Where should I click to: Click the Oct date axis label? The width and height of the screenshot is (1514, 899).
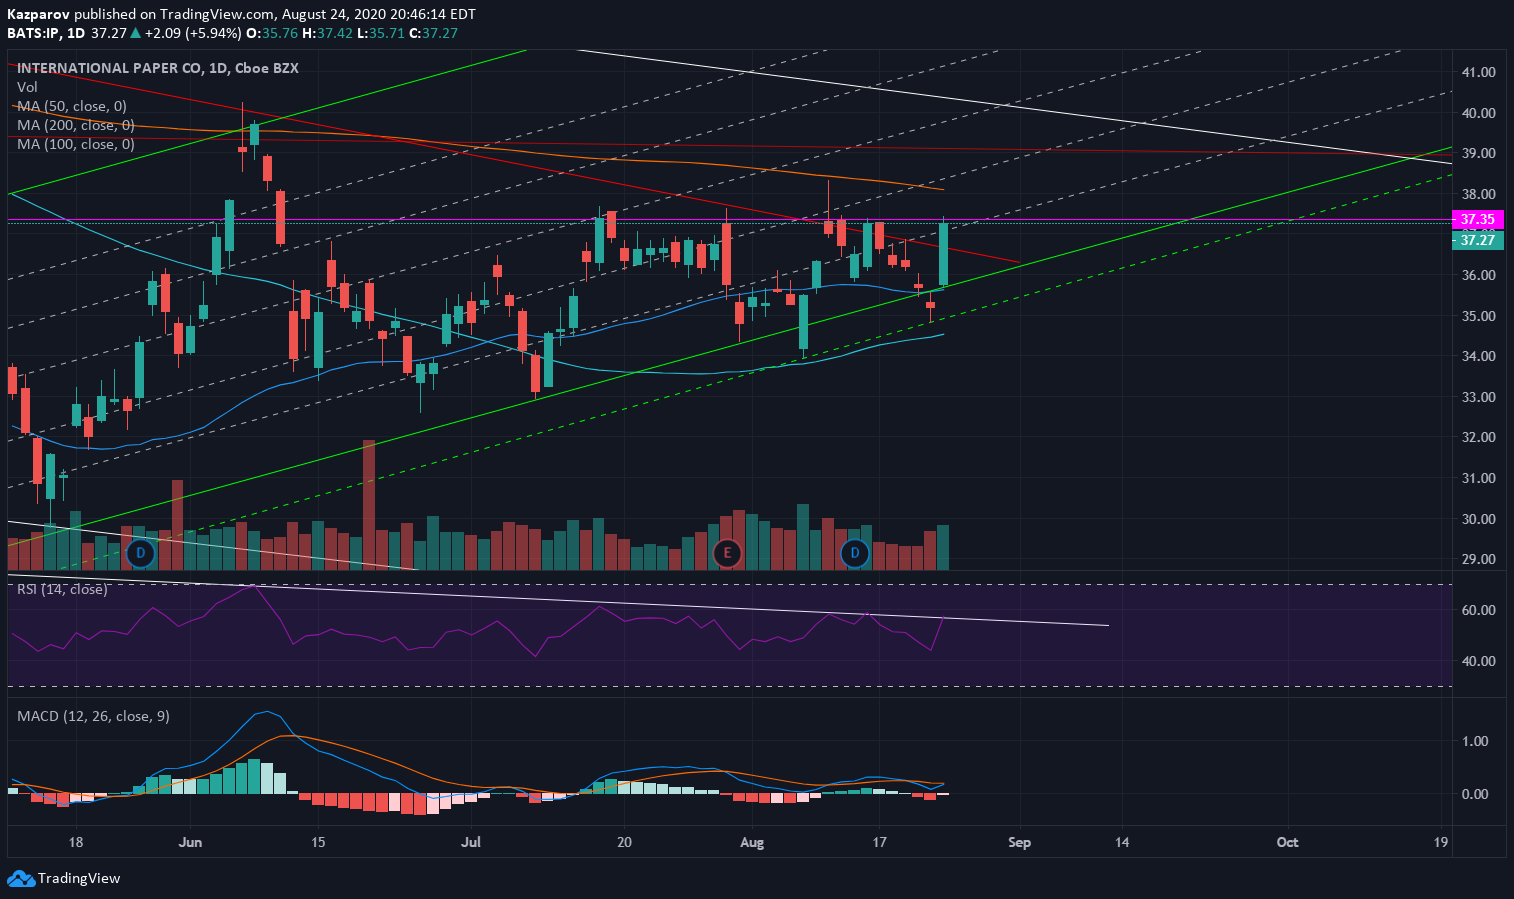tap(1287, 842)
